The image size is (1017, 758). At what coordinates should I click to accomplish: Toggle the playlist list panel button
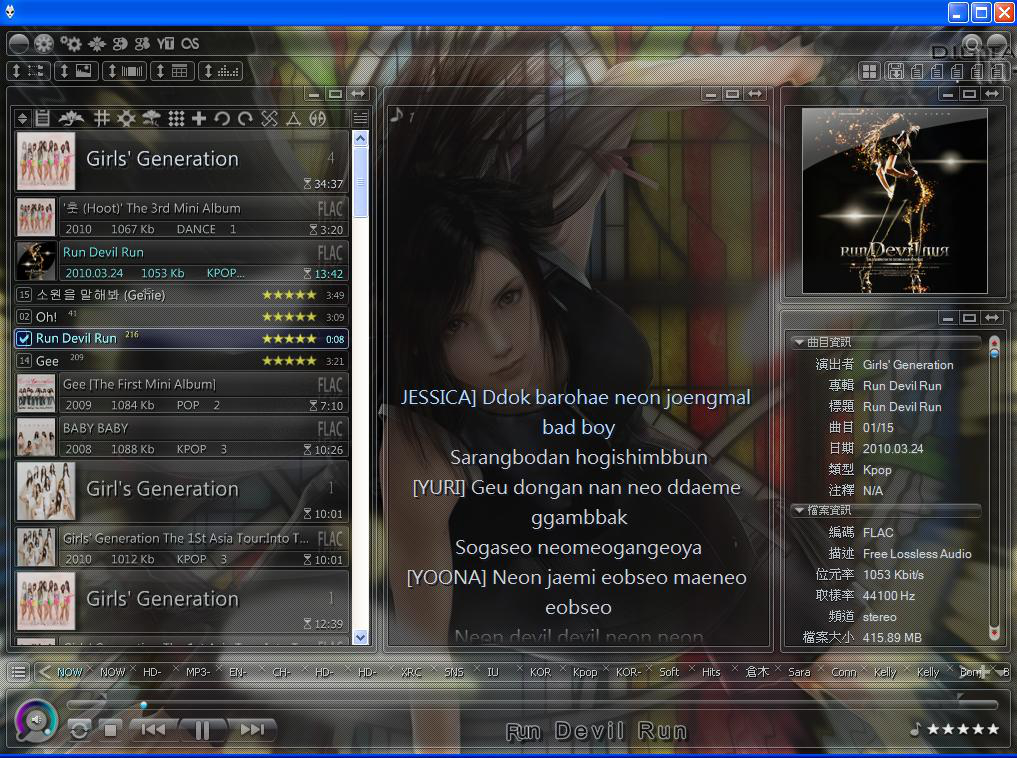click(28, 71)
